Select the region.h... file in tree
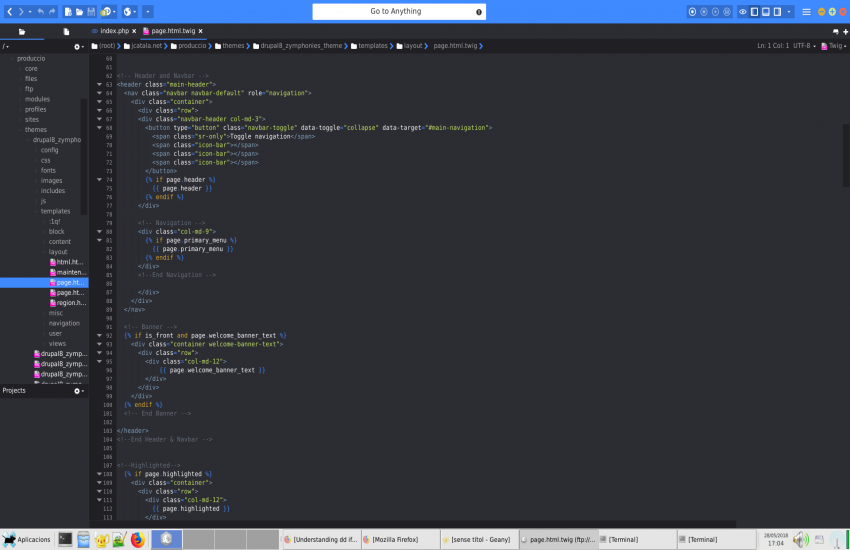850x550 pixels. click(68, 303)
